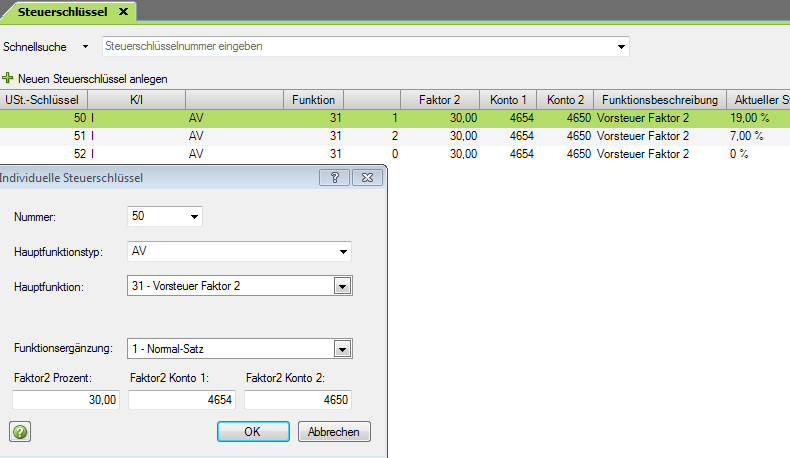Click the Faktor2 Konto 1 input field

click(182, 400)
